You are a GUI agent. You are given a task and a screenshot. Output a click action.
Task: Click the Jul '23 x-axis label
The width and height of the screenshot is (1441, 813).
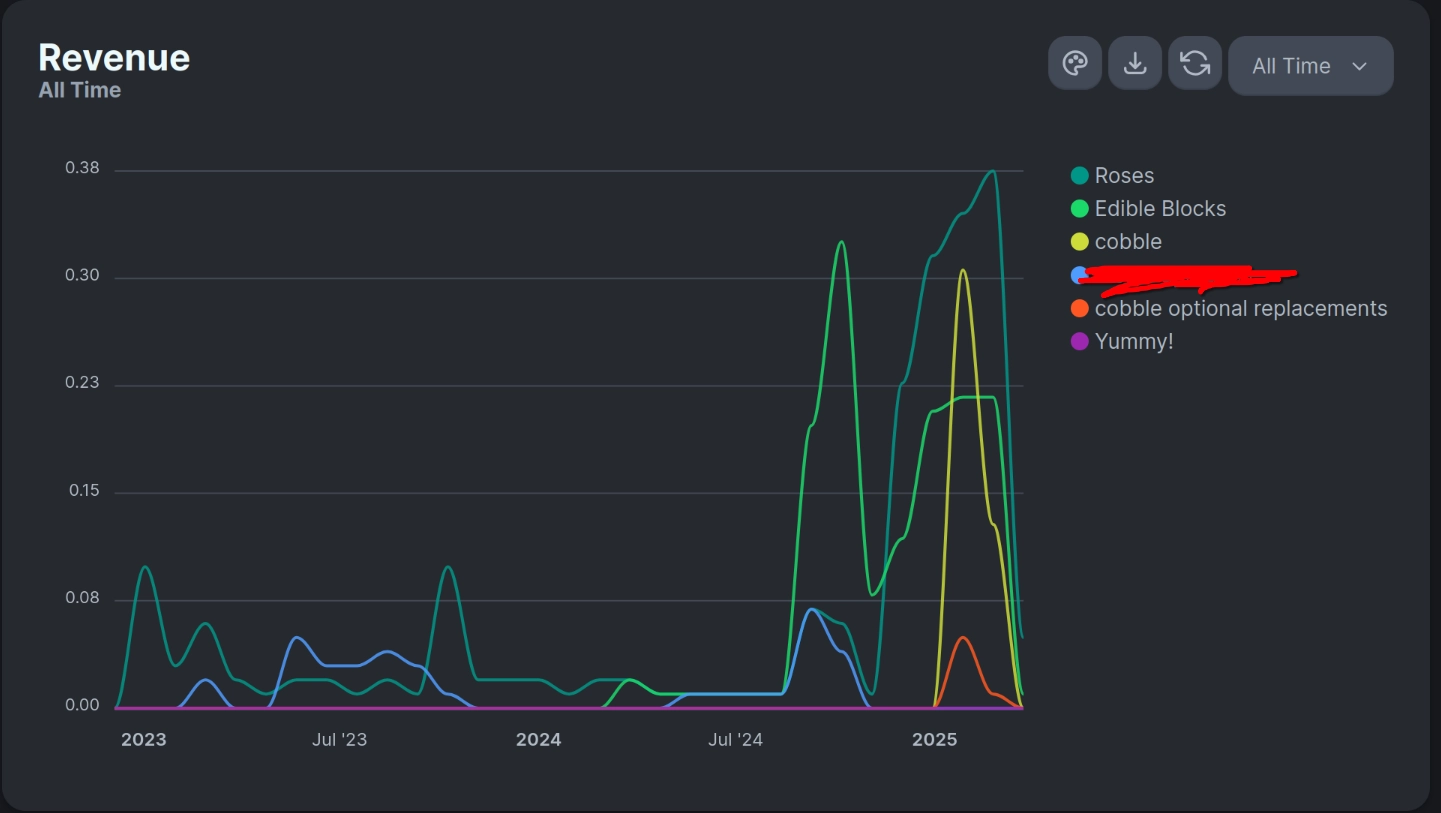[x=339, y=740]
